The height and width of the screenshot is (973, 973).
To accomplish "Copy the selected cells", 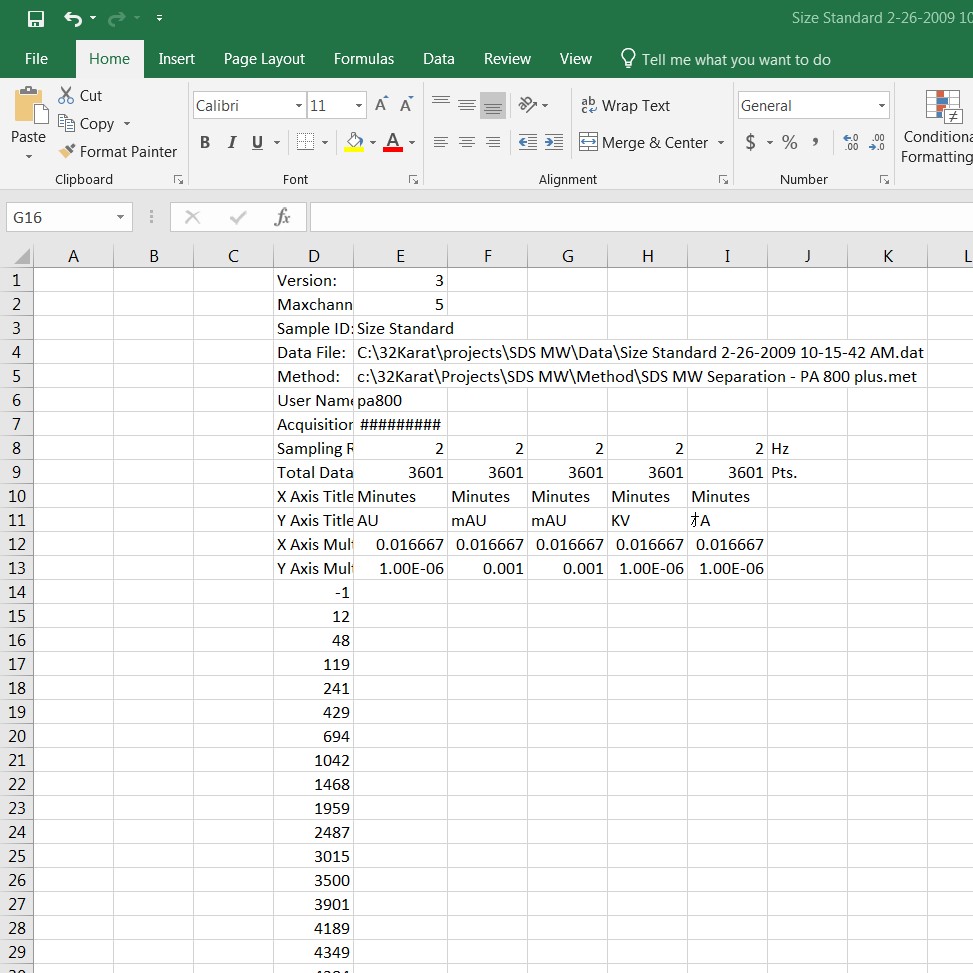I will click(87, 123).
